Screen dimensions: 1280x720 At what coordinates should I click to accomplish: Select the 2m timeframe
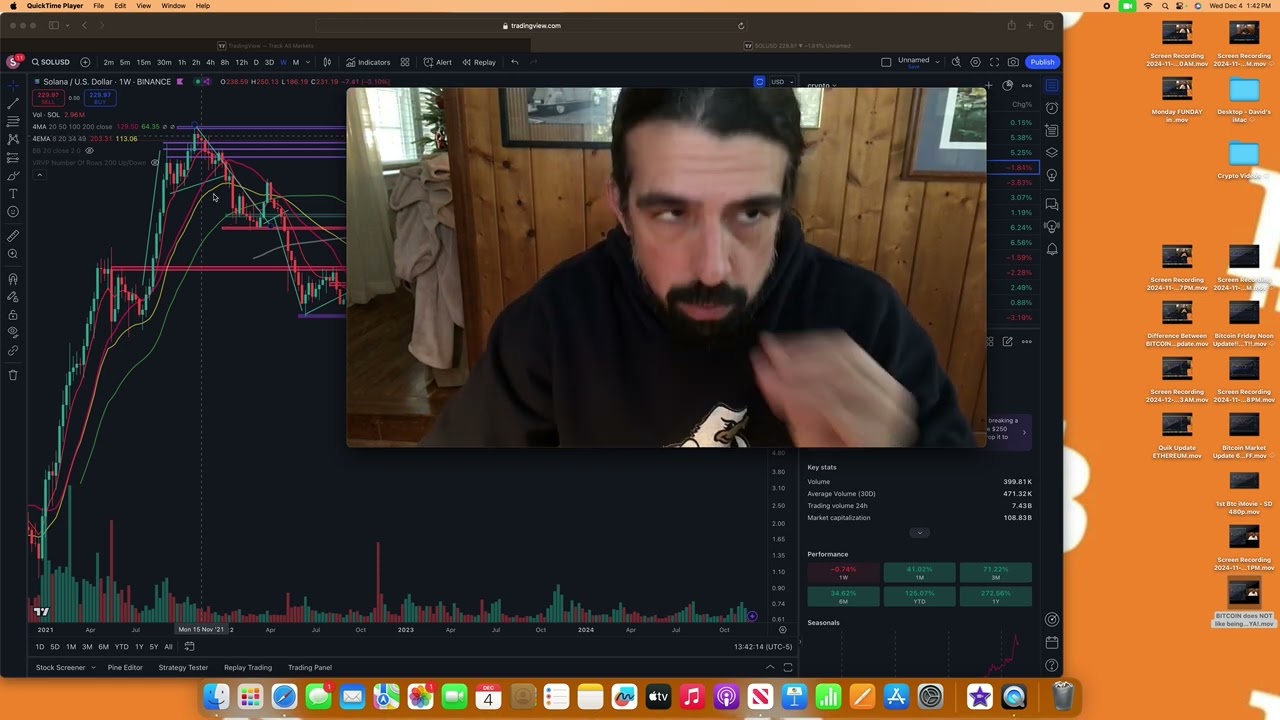pos(108,62)
